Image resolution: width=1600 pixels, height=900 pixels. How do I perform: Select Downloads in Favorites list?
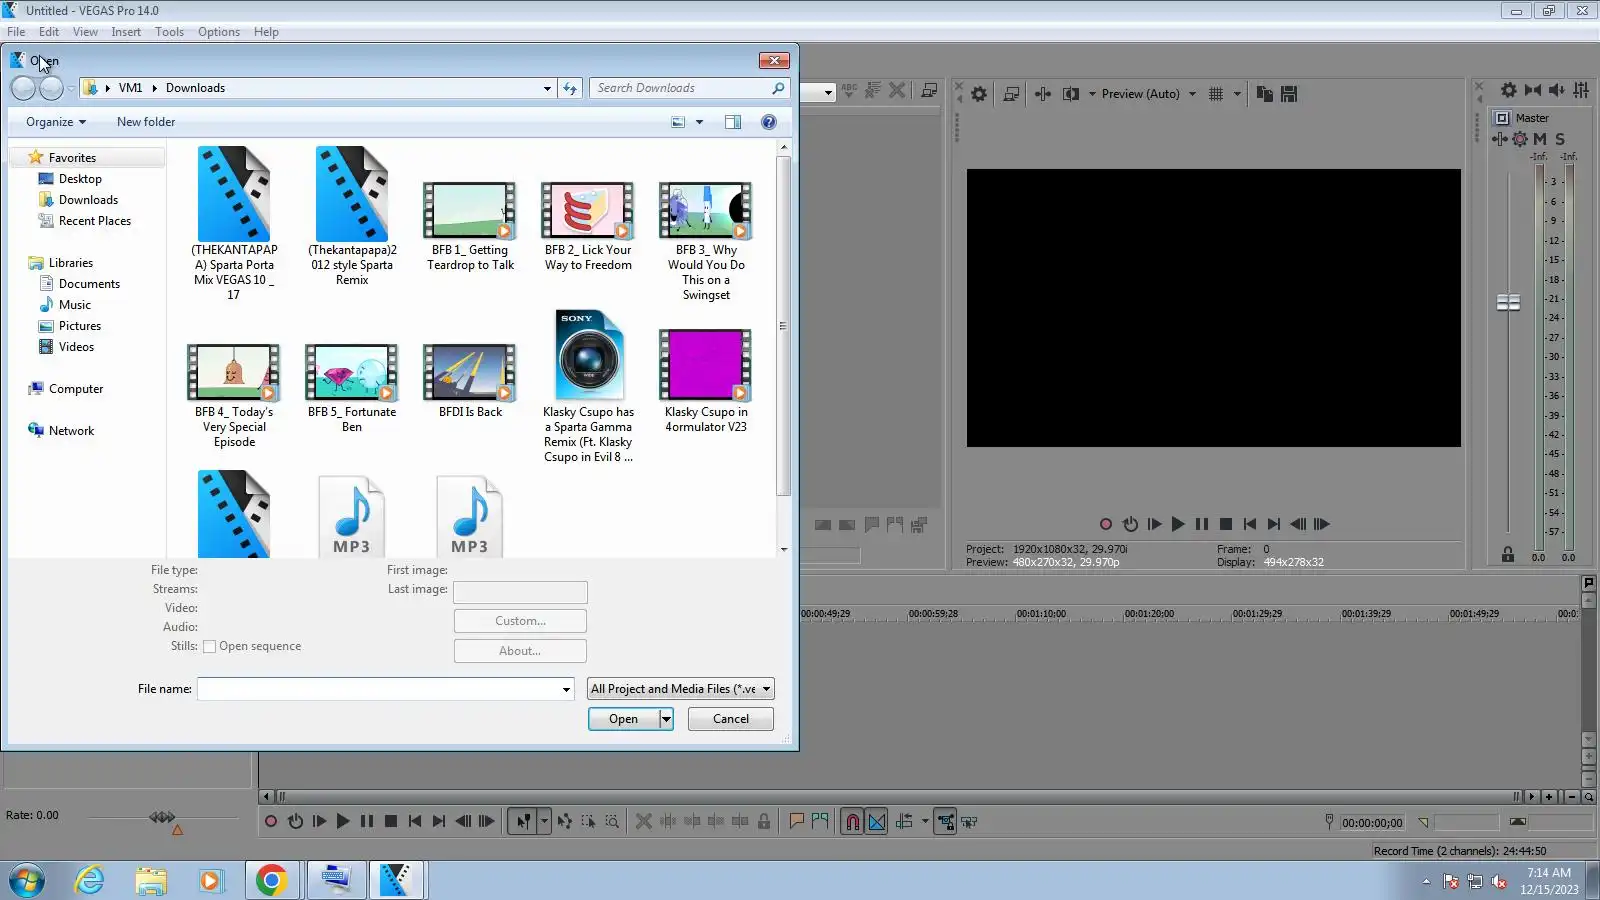pos(88,200)
